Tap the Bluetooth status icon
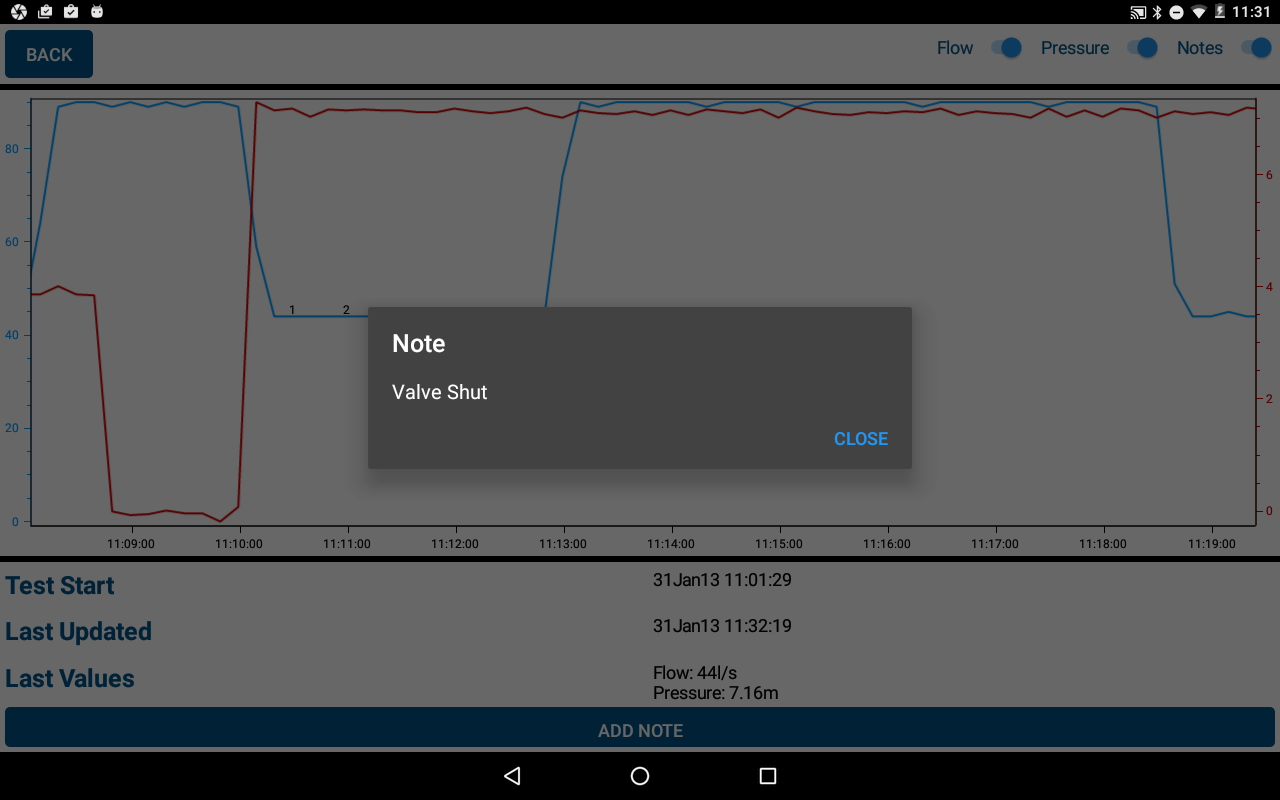 (x=1157, y=12)
